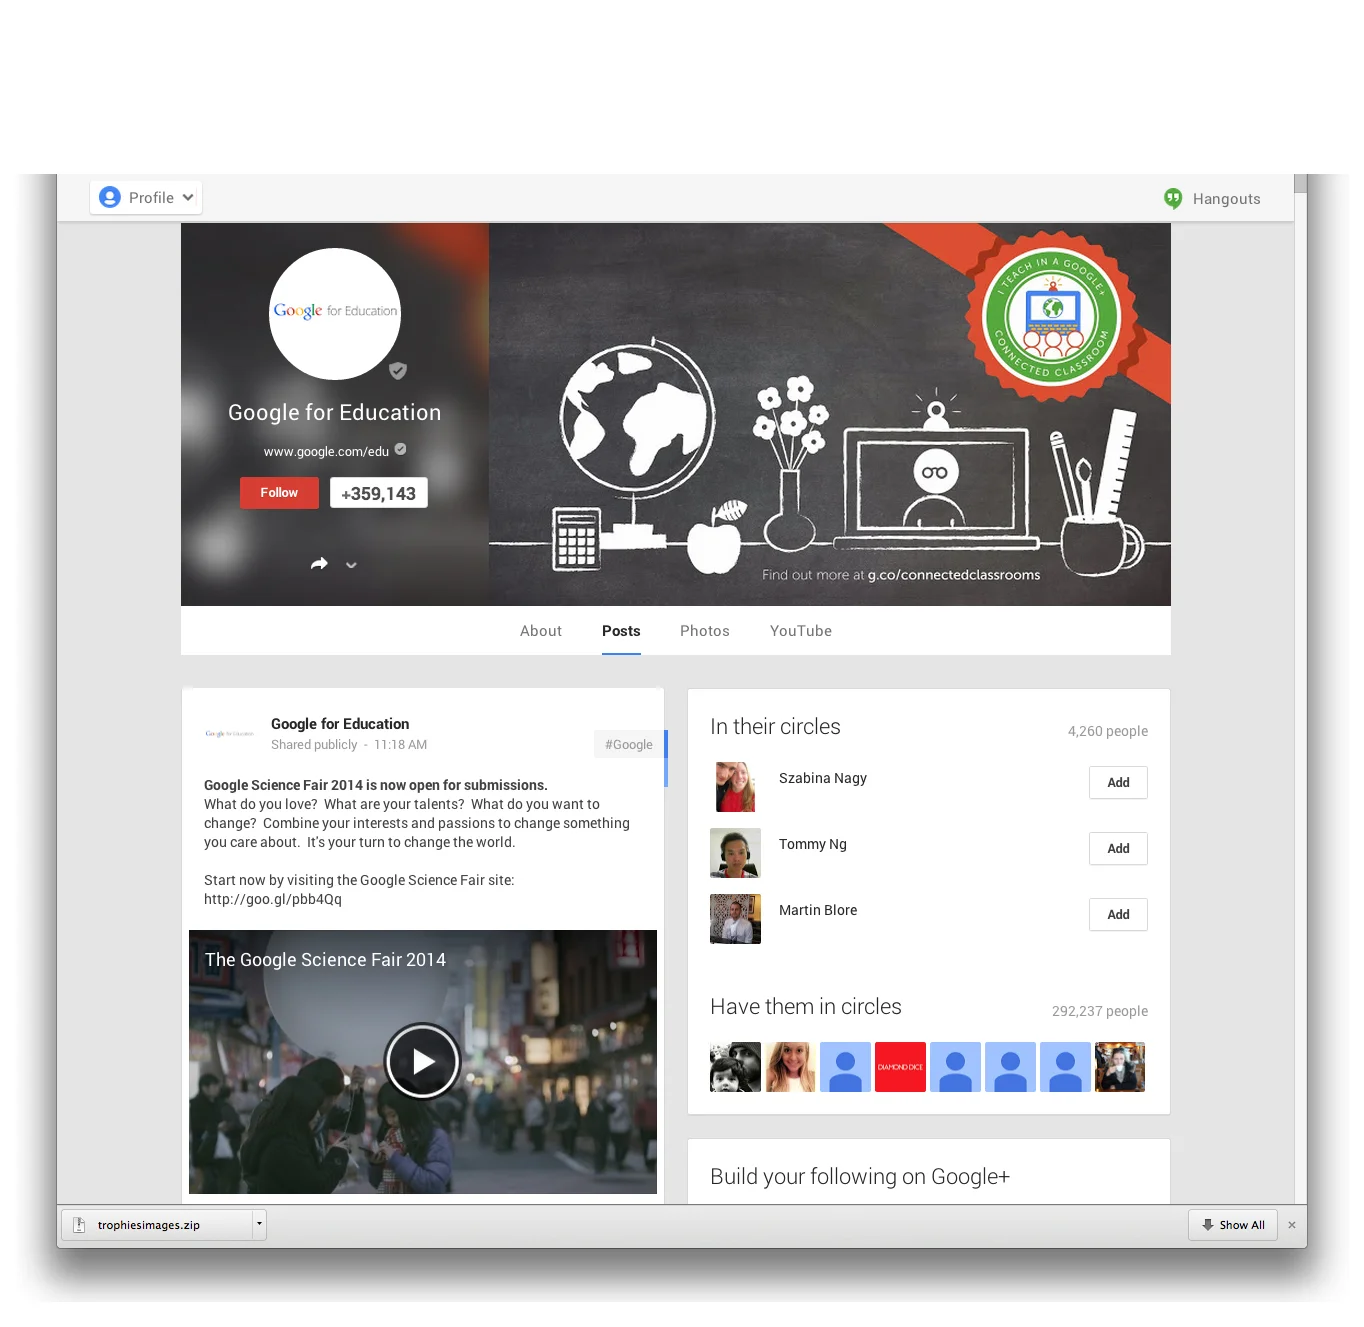The height and width of the screenshot is (1327, 1364).
Task: Open the black-and-white photo follower avatar
Action: coord(735,1067)
